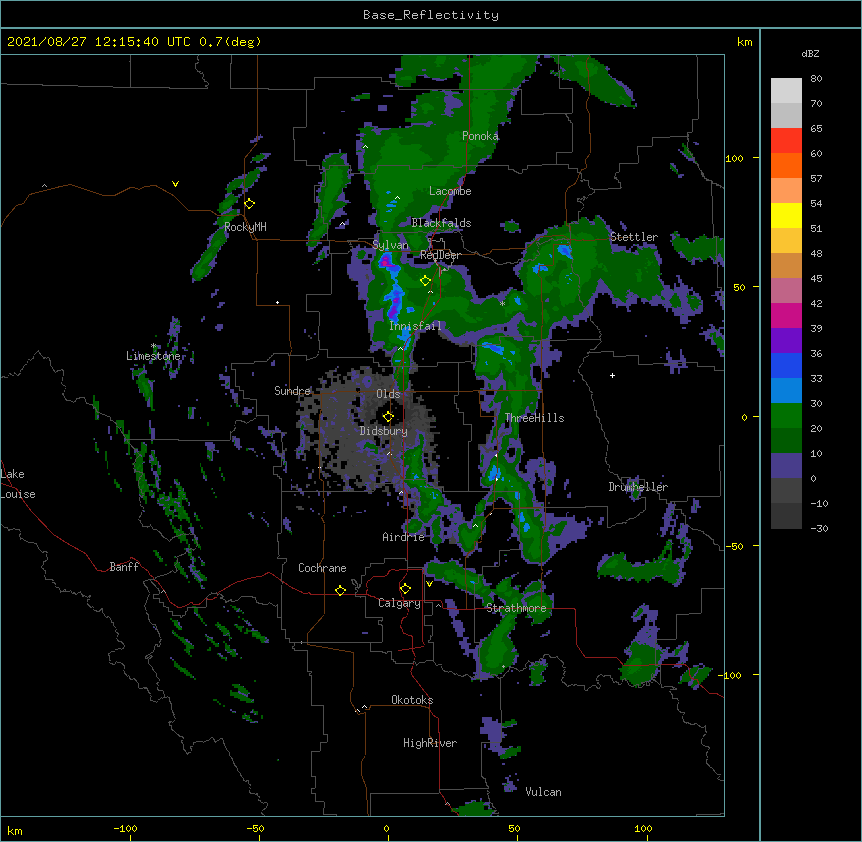Click the 50 tick on the bottom axis

pyautogui.click(x=514, y=828)
